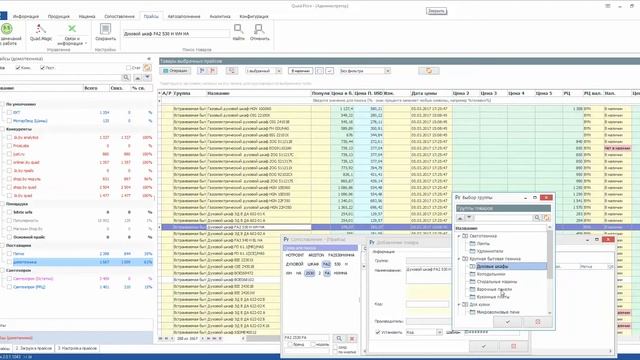The image size is (640, 360).
Task: Click the search magnifier in the group selection dialog
Action: tap(537, 218)
